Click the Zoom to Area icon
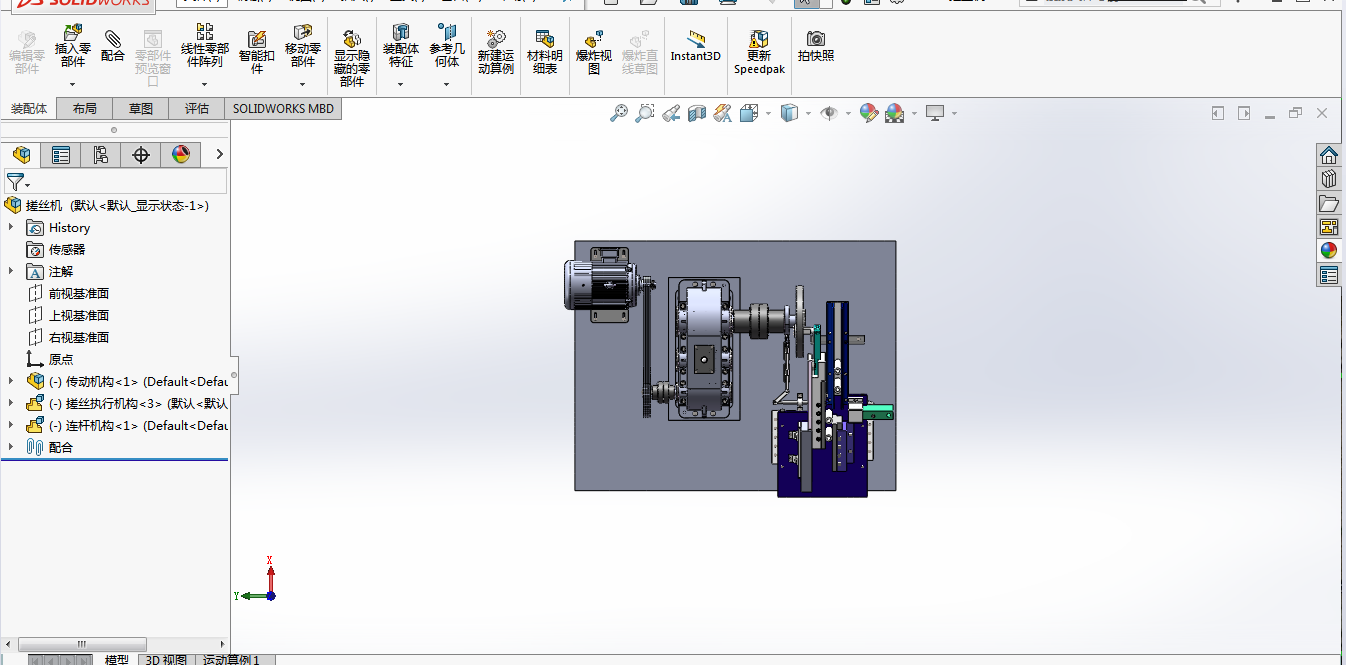The height and width of the screenshot is (665, 1346). click(x=646, y=113)
